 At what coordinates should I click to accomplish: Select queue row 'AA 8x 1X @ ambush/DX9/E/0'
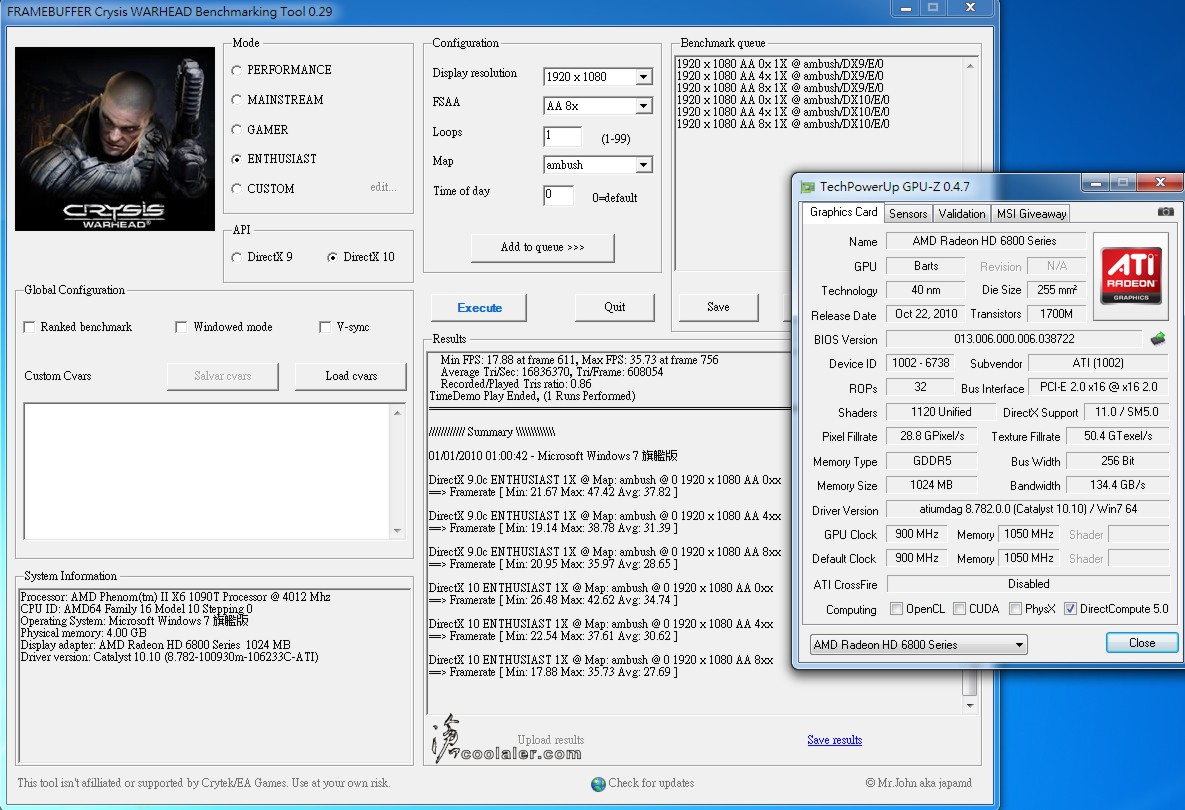pos(780,88)
